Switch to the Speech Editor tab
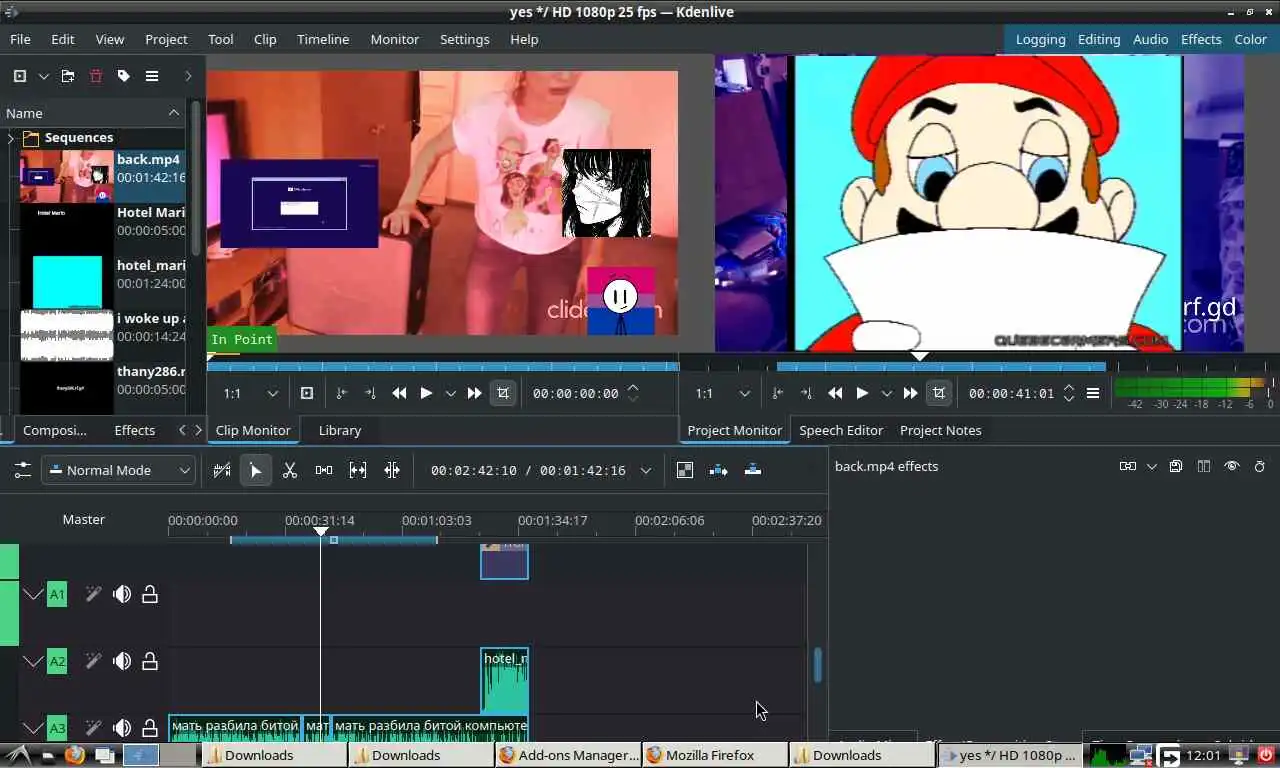The image size is (1280, 768). [x=841, y=430]
